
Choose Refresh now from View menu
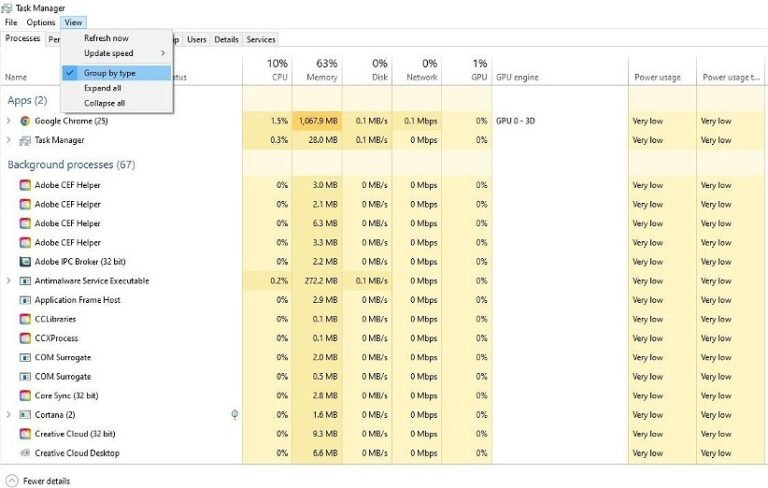point(106,38)
